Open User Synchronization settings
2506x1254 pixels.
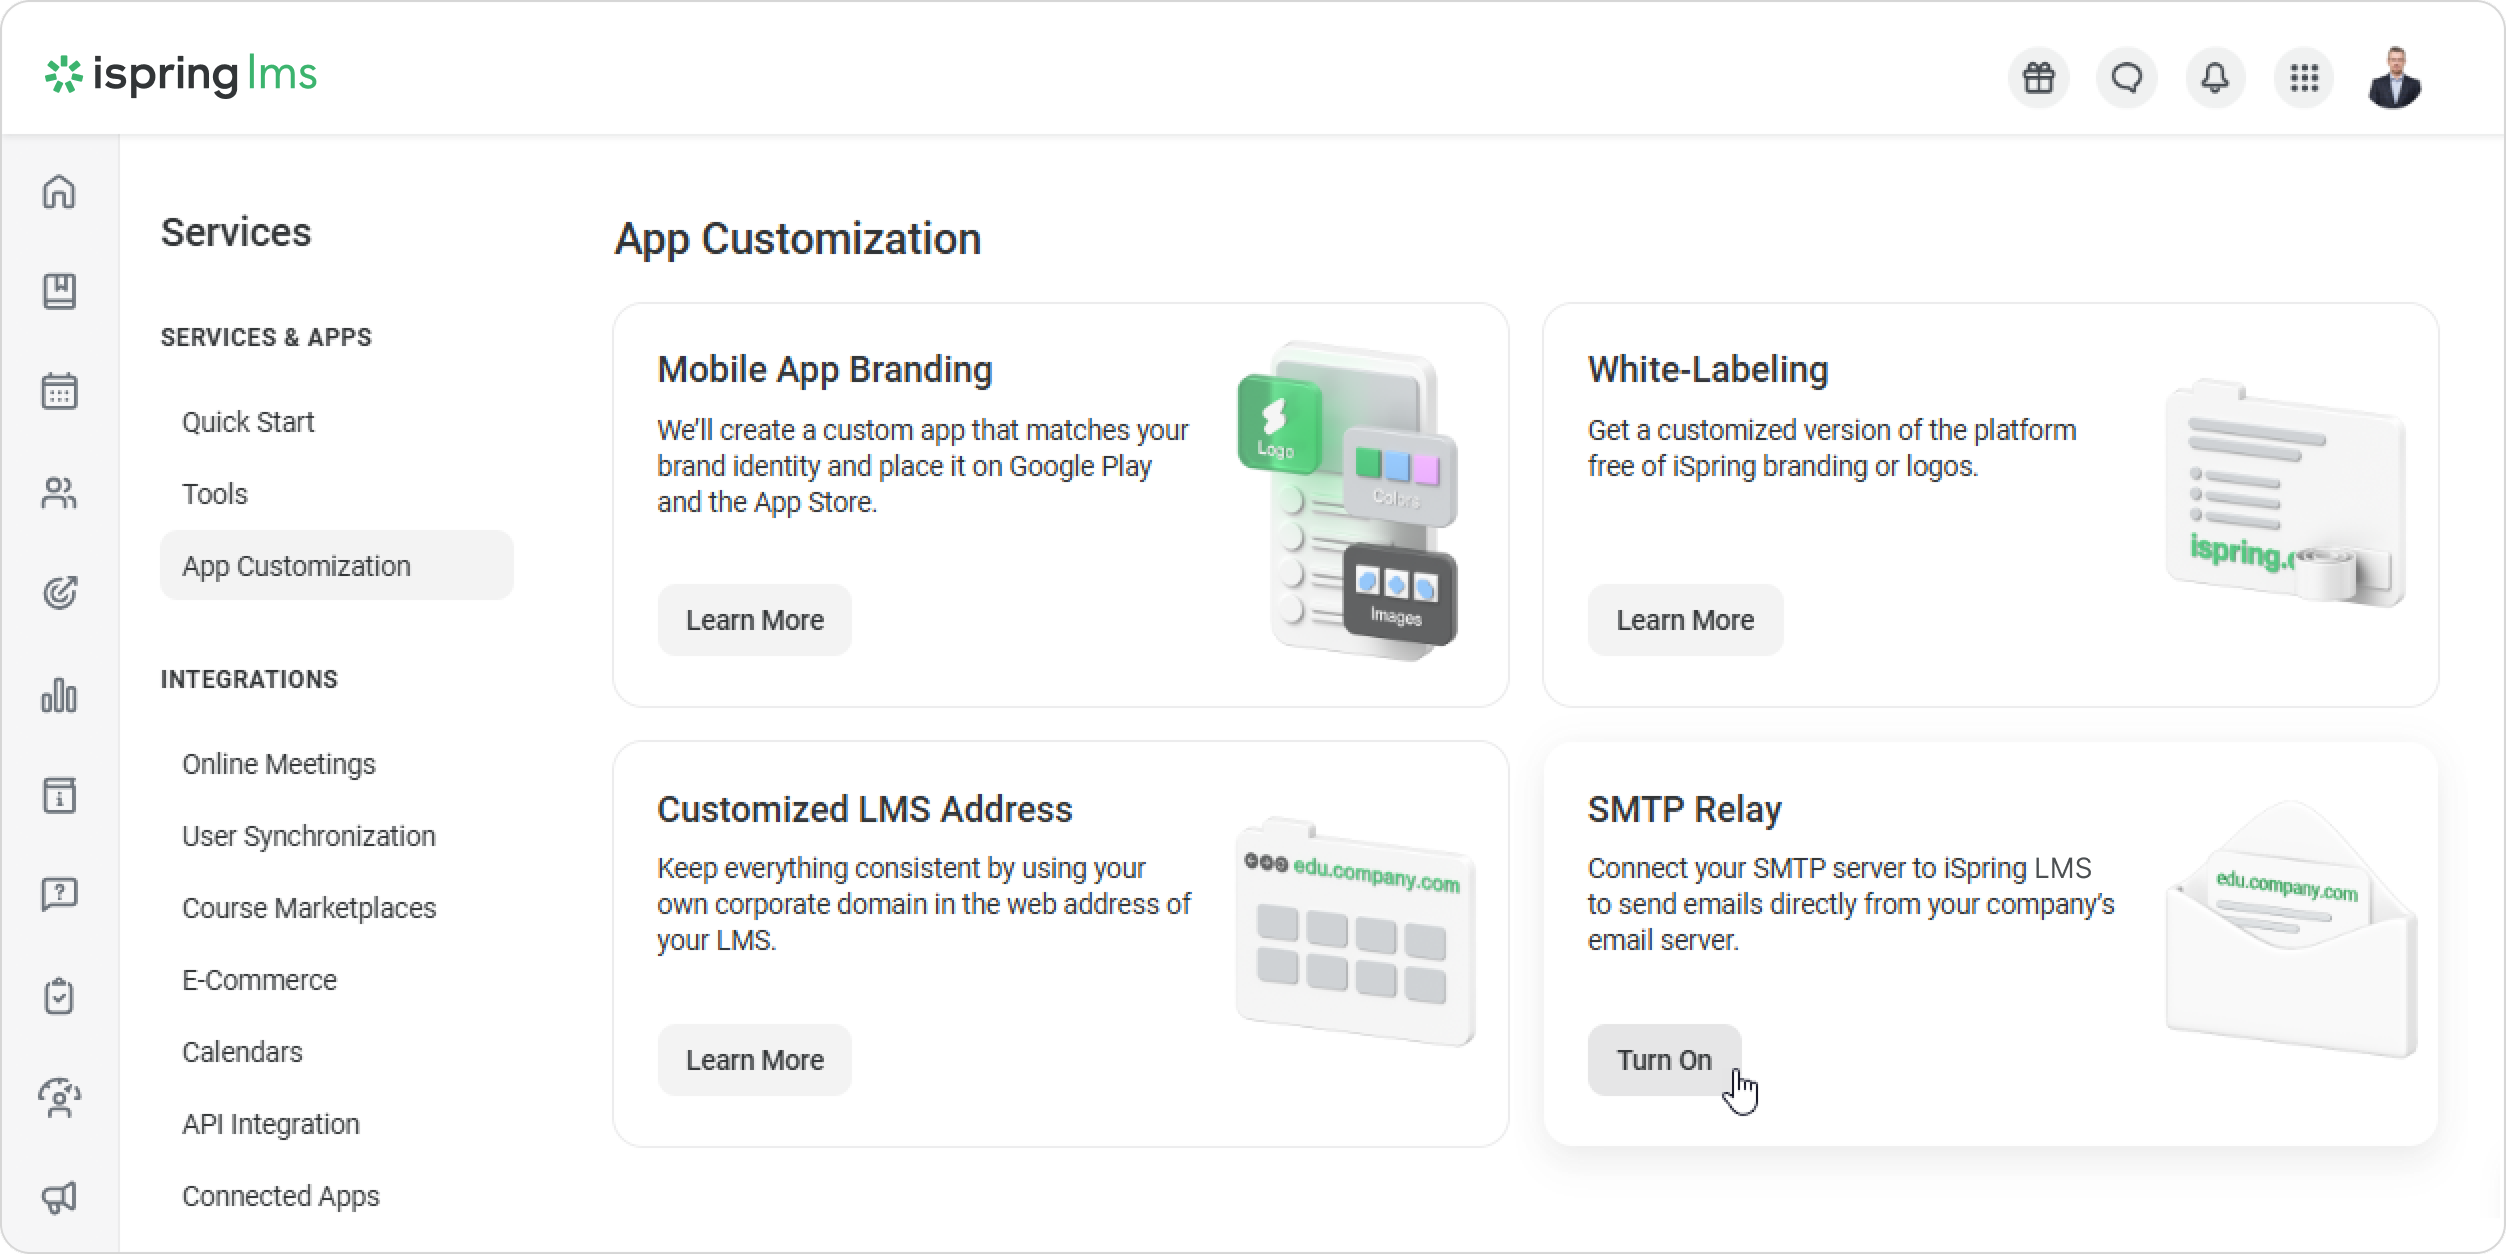308,836
